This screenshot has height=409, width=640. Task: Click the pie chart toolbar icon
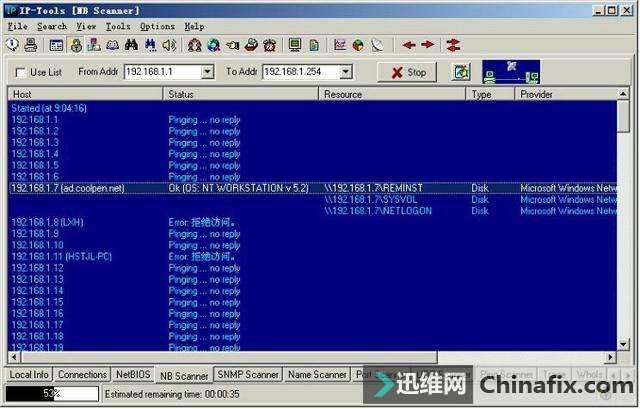[x=358, y=45]
